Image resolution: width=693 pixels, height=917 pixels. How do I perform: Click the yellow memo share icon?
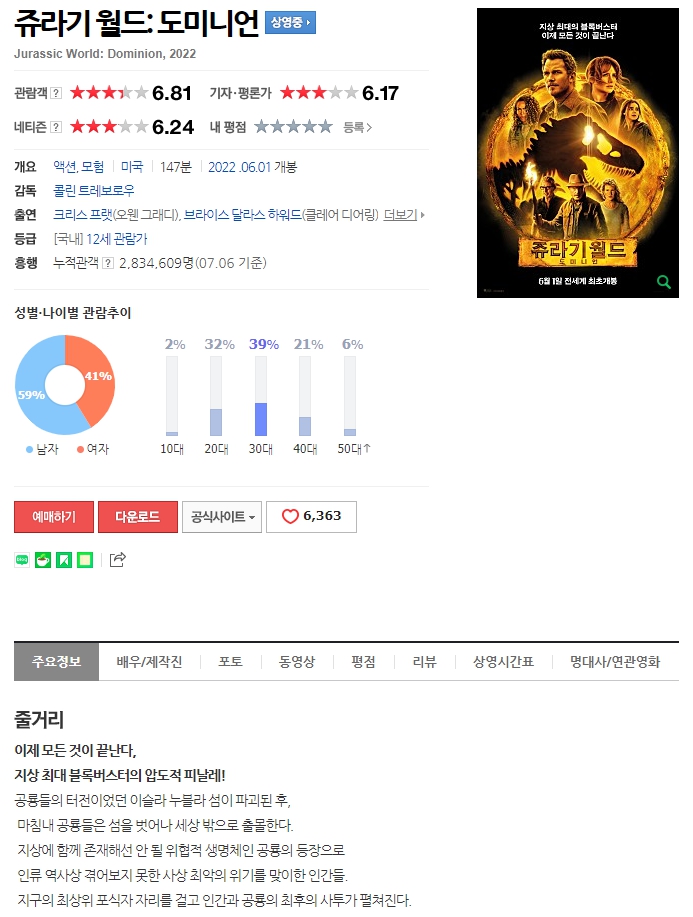click(x=85, y=560)
